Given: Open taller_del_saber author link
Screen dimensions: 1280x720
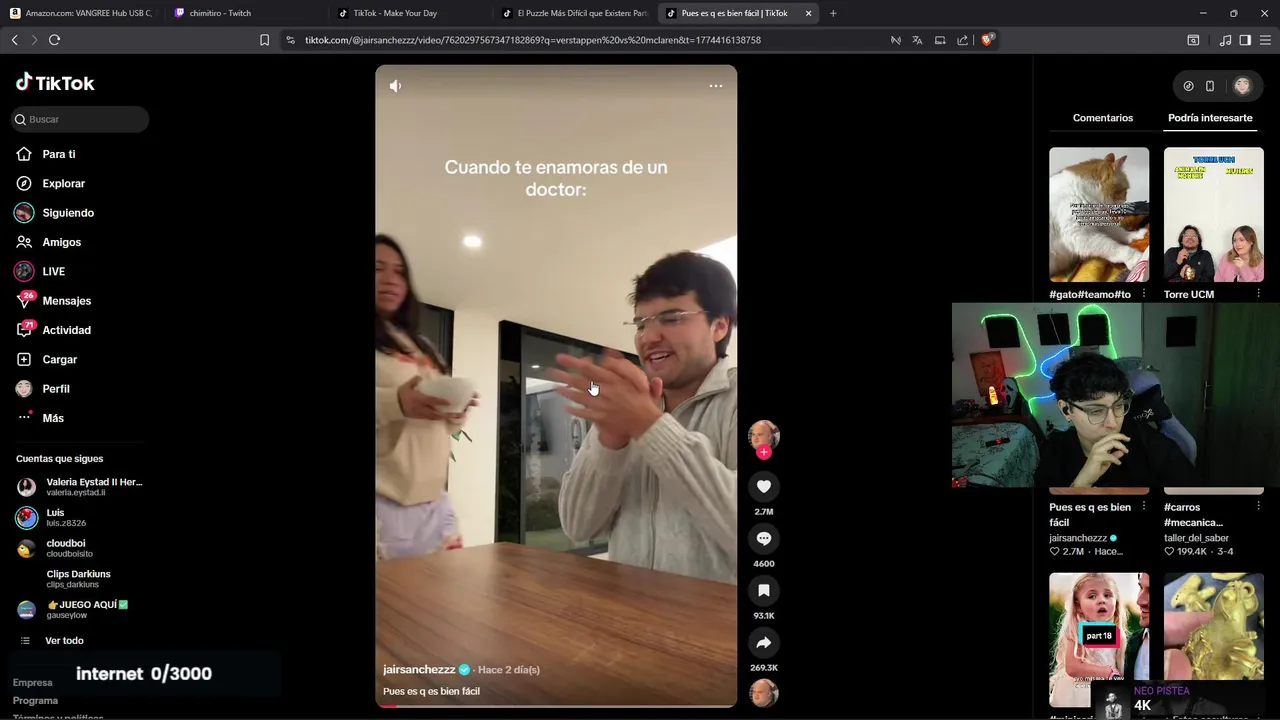Looking at the screenshot, I should click(1196, 538).
